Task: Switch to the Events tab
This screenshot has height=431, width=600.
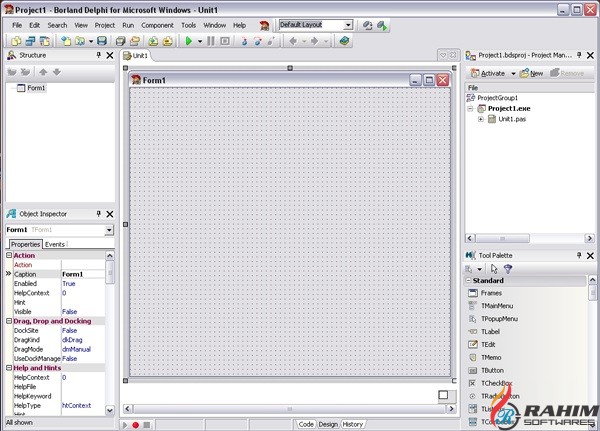Action: pos(55,244)
